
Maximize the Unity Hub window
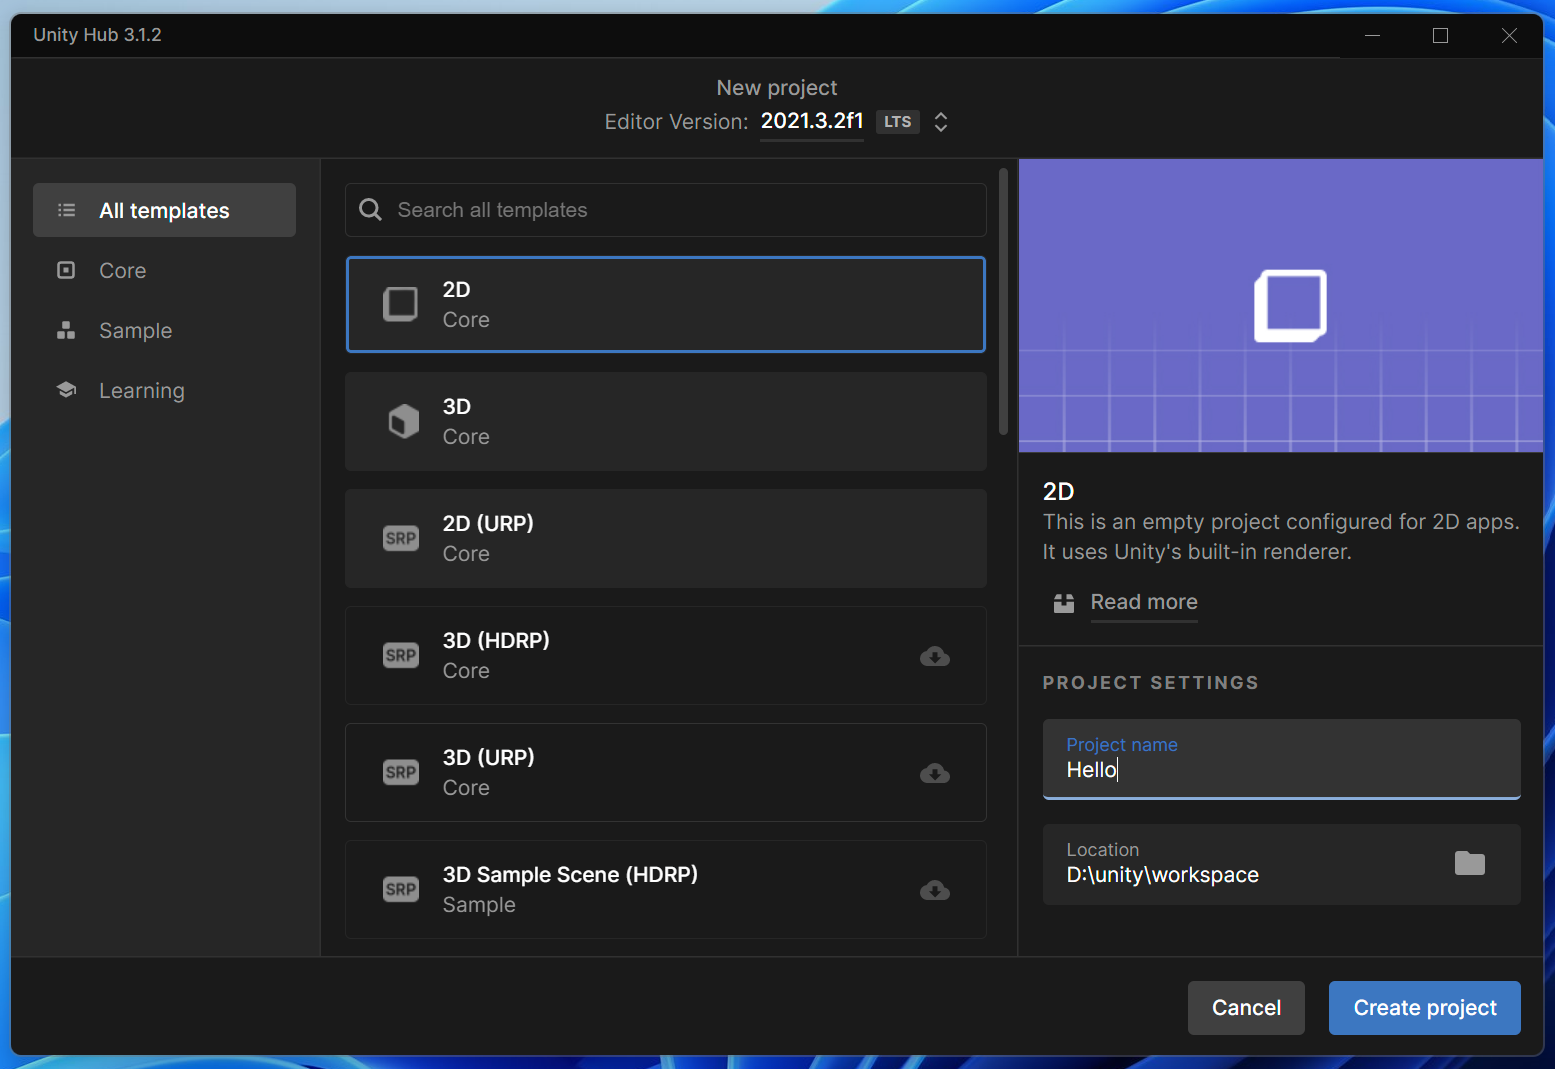coord(1441,35)
